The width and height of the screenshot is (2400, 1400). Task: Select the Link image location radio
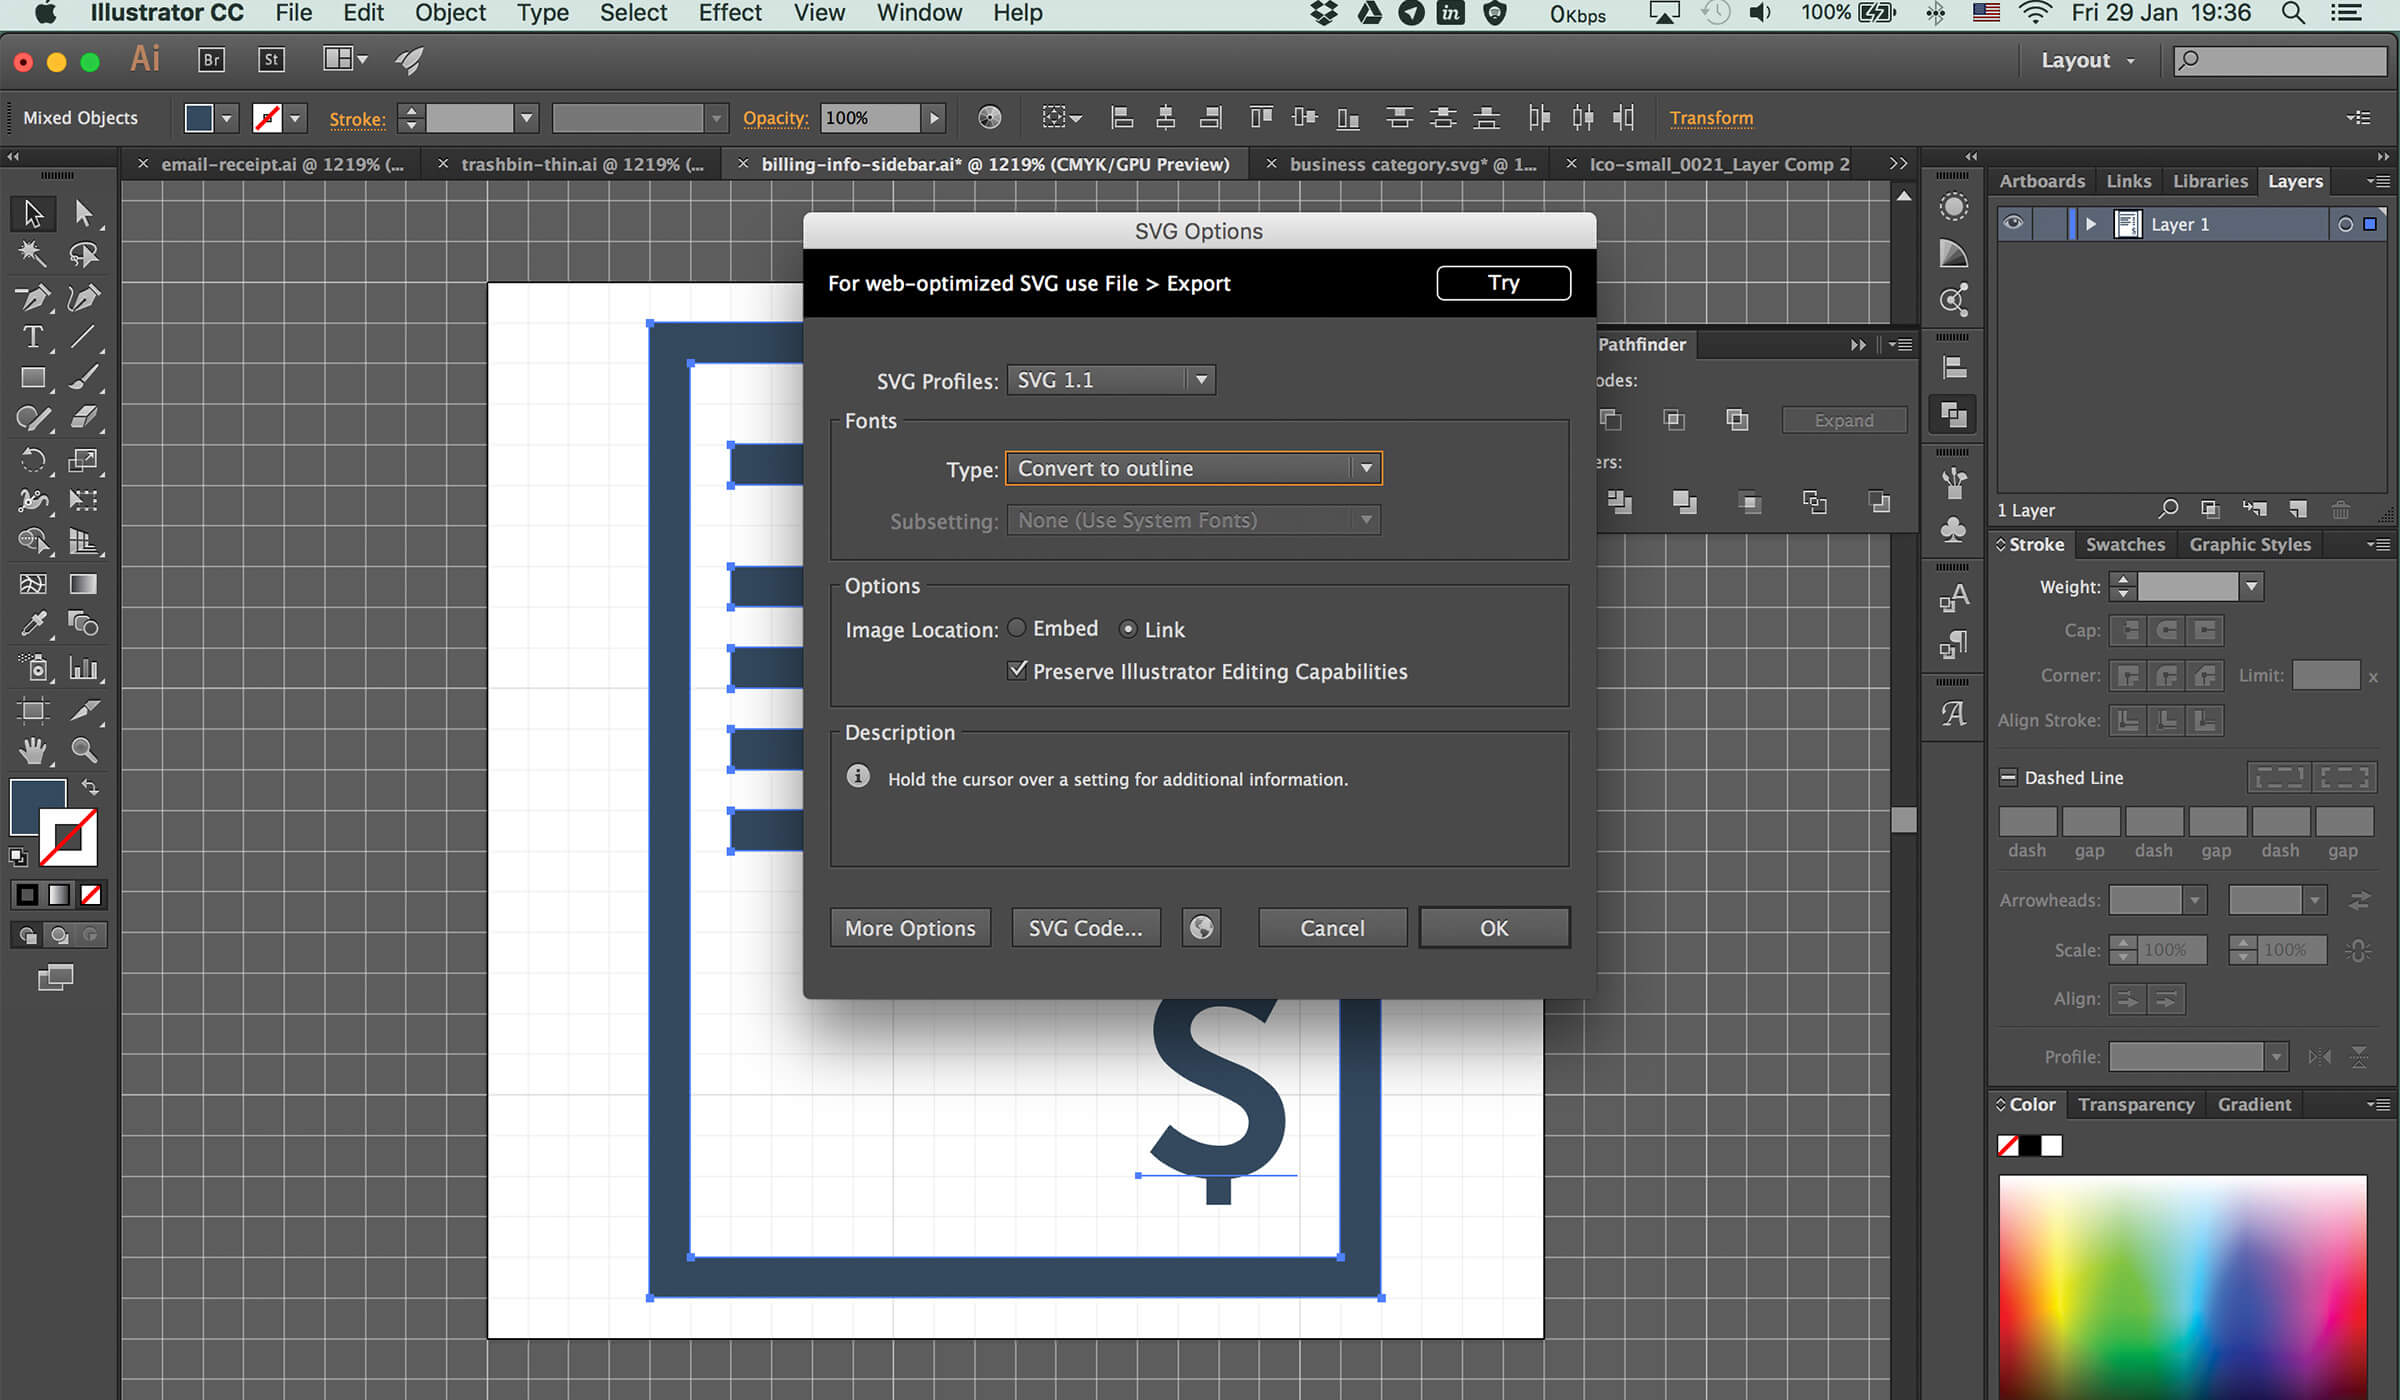tap(1128, 629)
